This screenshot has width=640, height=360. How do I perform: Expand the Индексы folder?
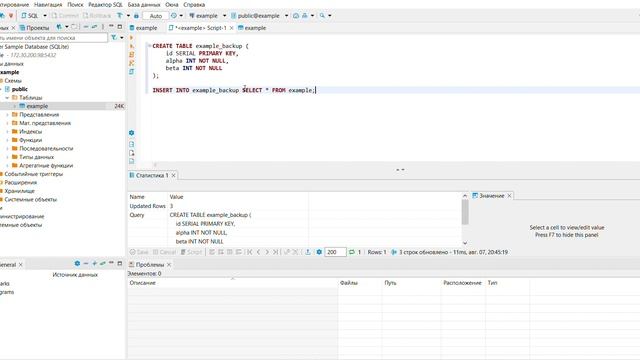click(x=7, y=131)
